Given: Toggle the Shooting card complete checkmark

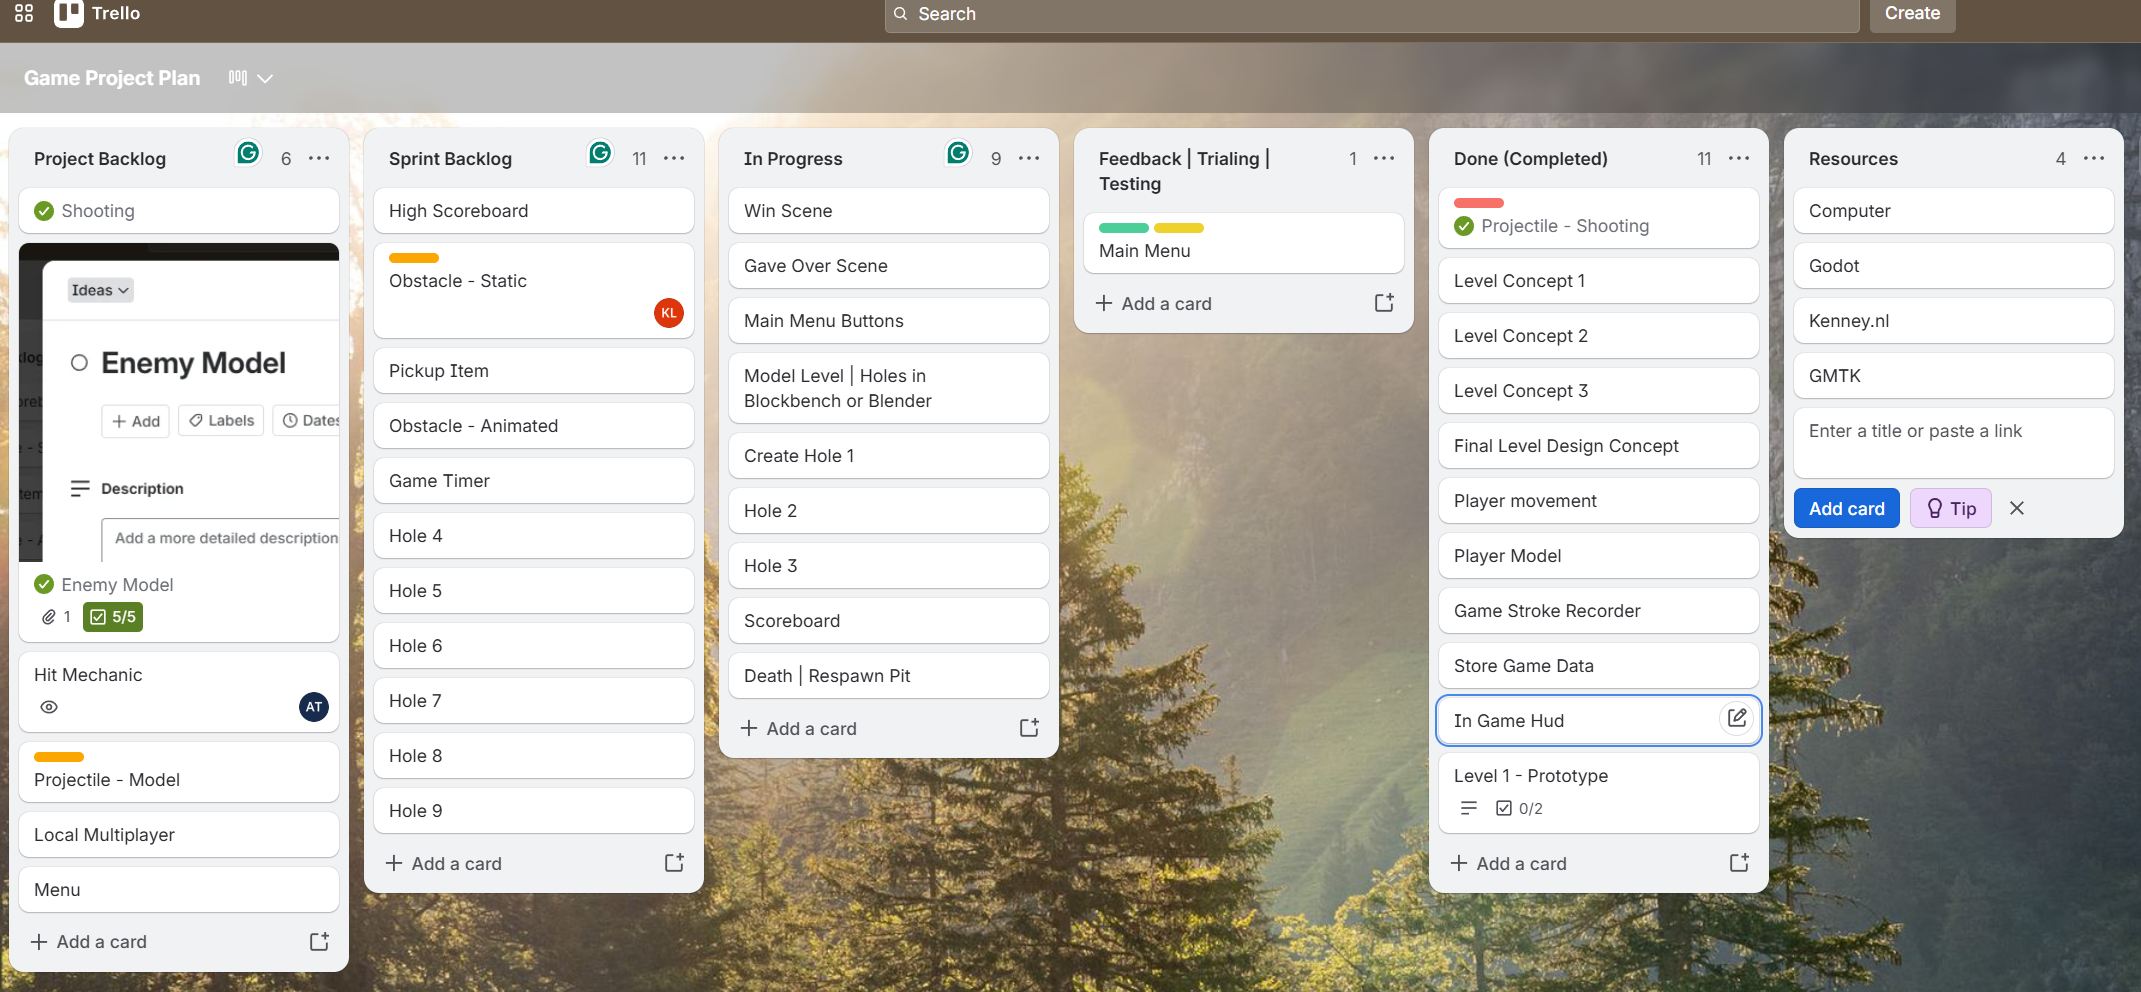Looking at the screenshot, I should coord(44,211).
